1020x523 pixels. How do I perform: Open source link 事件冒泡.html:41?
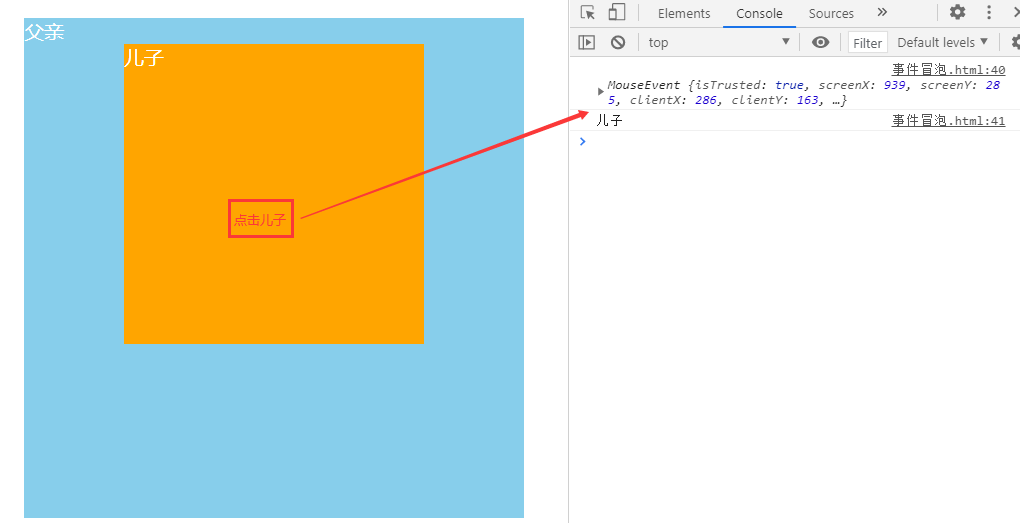coord(948,121)
